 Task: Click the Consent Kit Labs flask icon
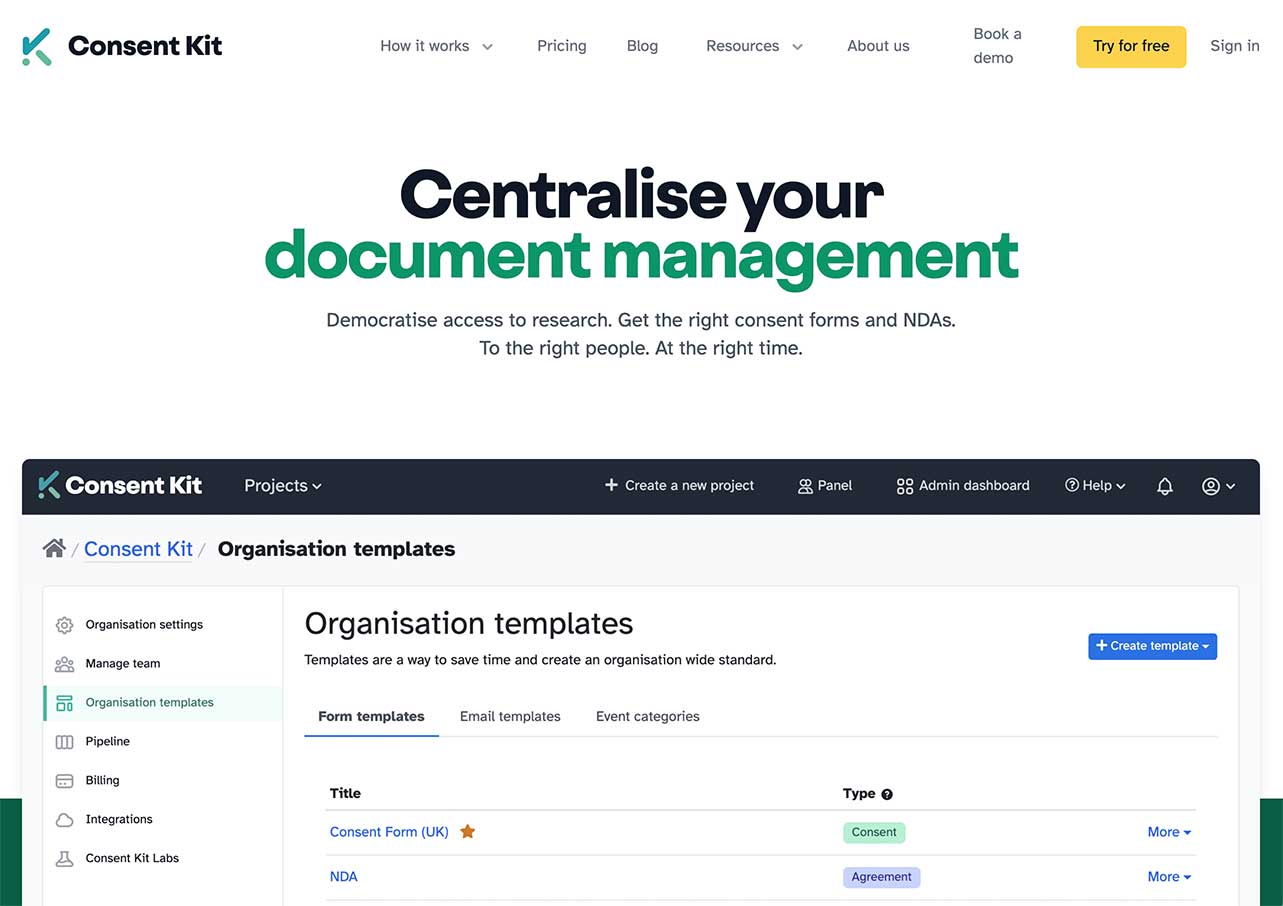coord(64,859)
